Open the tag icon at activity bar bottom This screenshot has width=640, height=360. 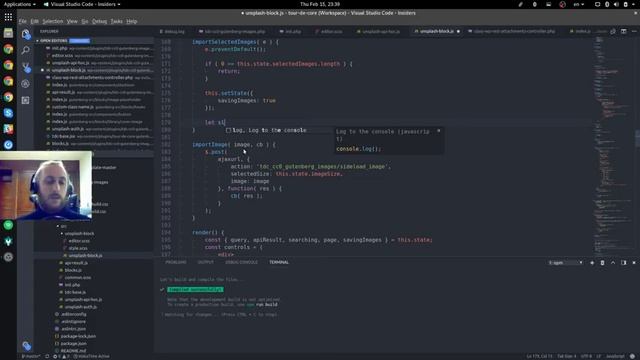point(27,346)
